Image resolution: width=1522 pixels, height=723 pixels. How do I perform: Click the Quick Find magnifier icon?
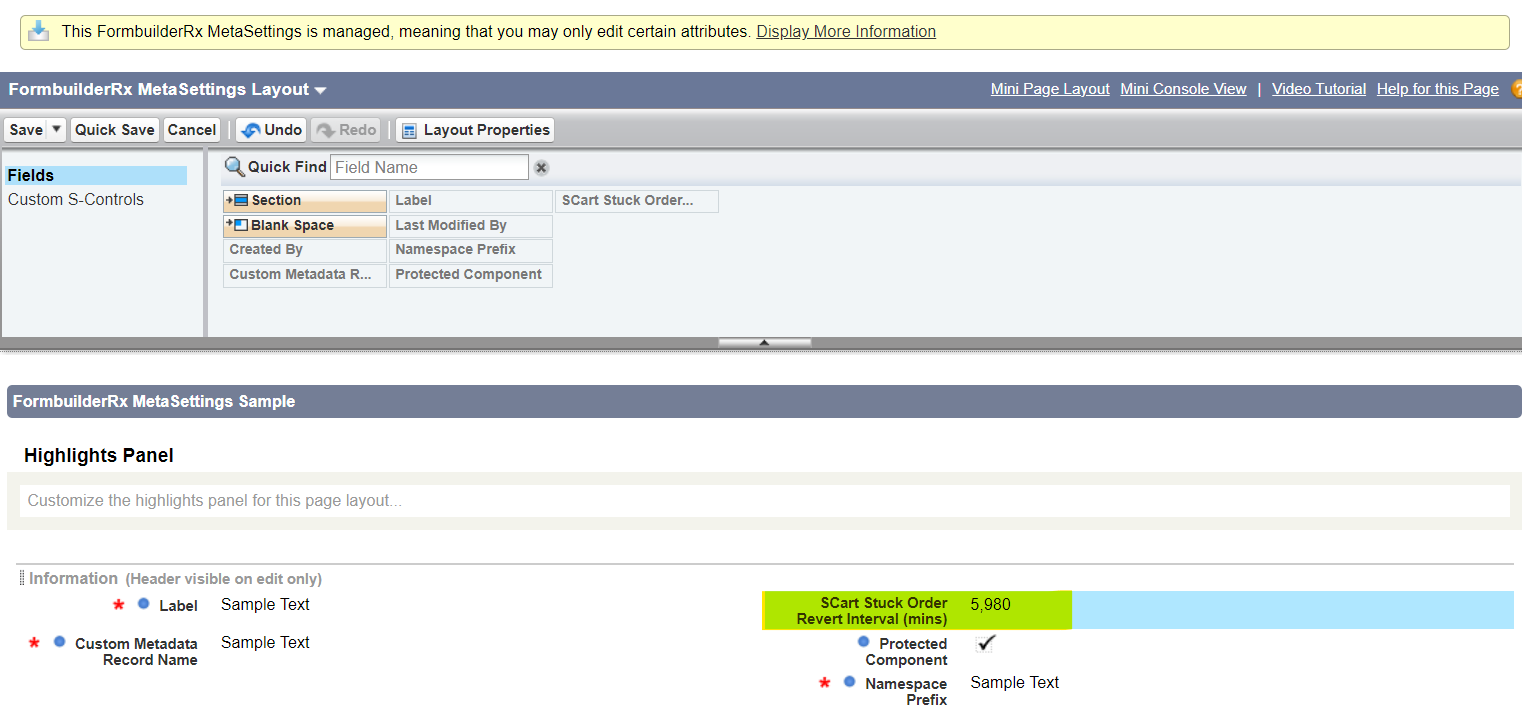[234, 167]
